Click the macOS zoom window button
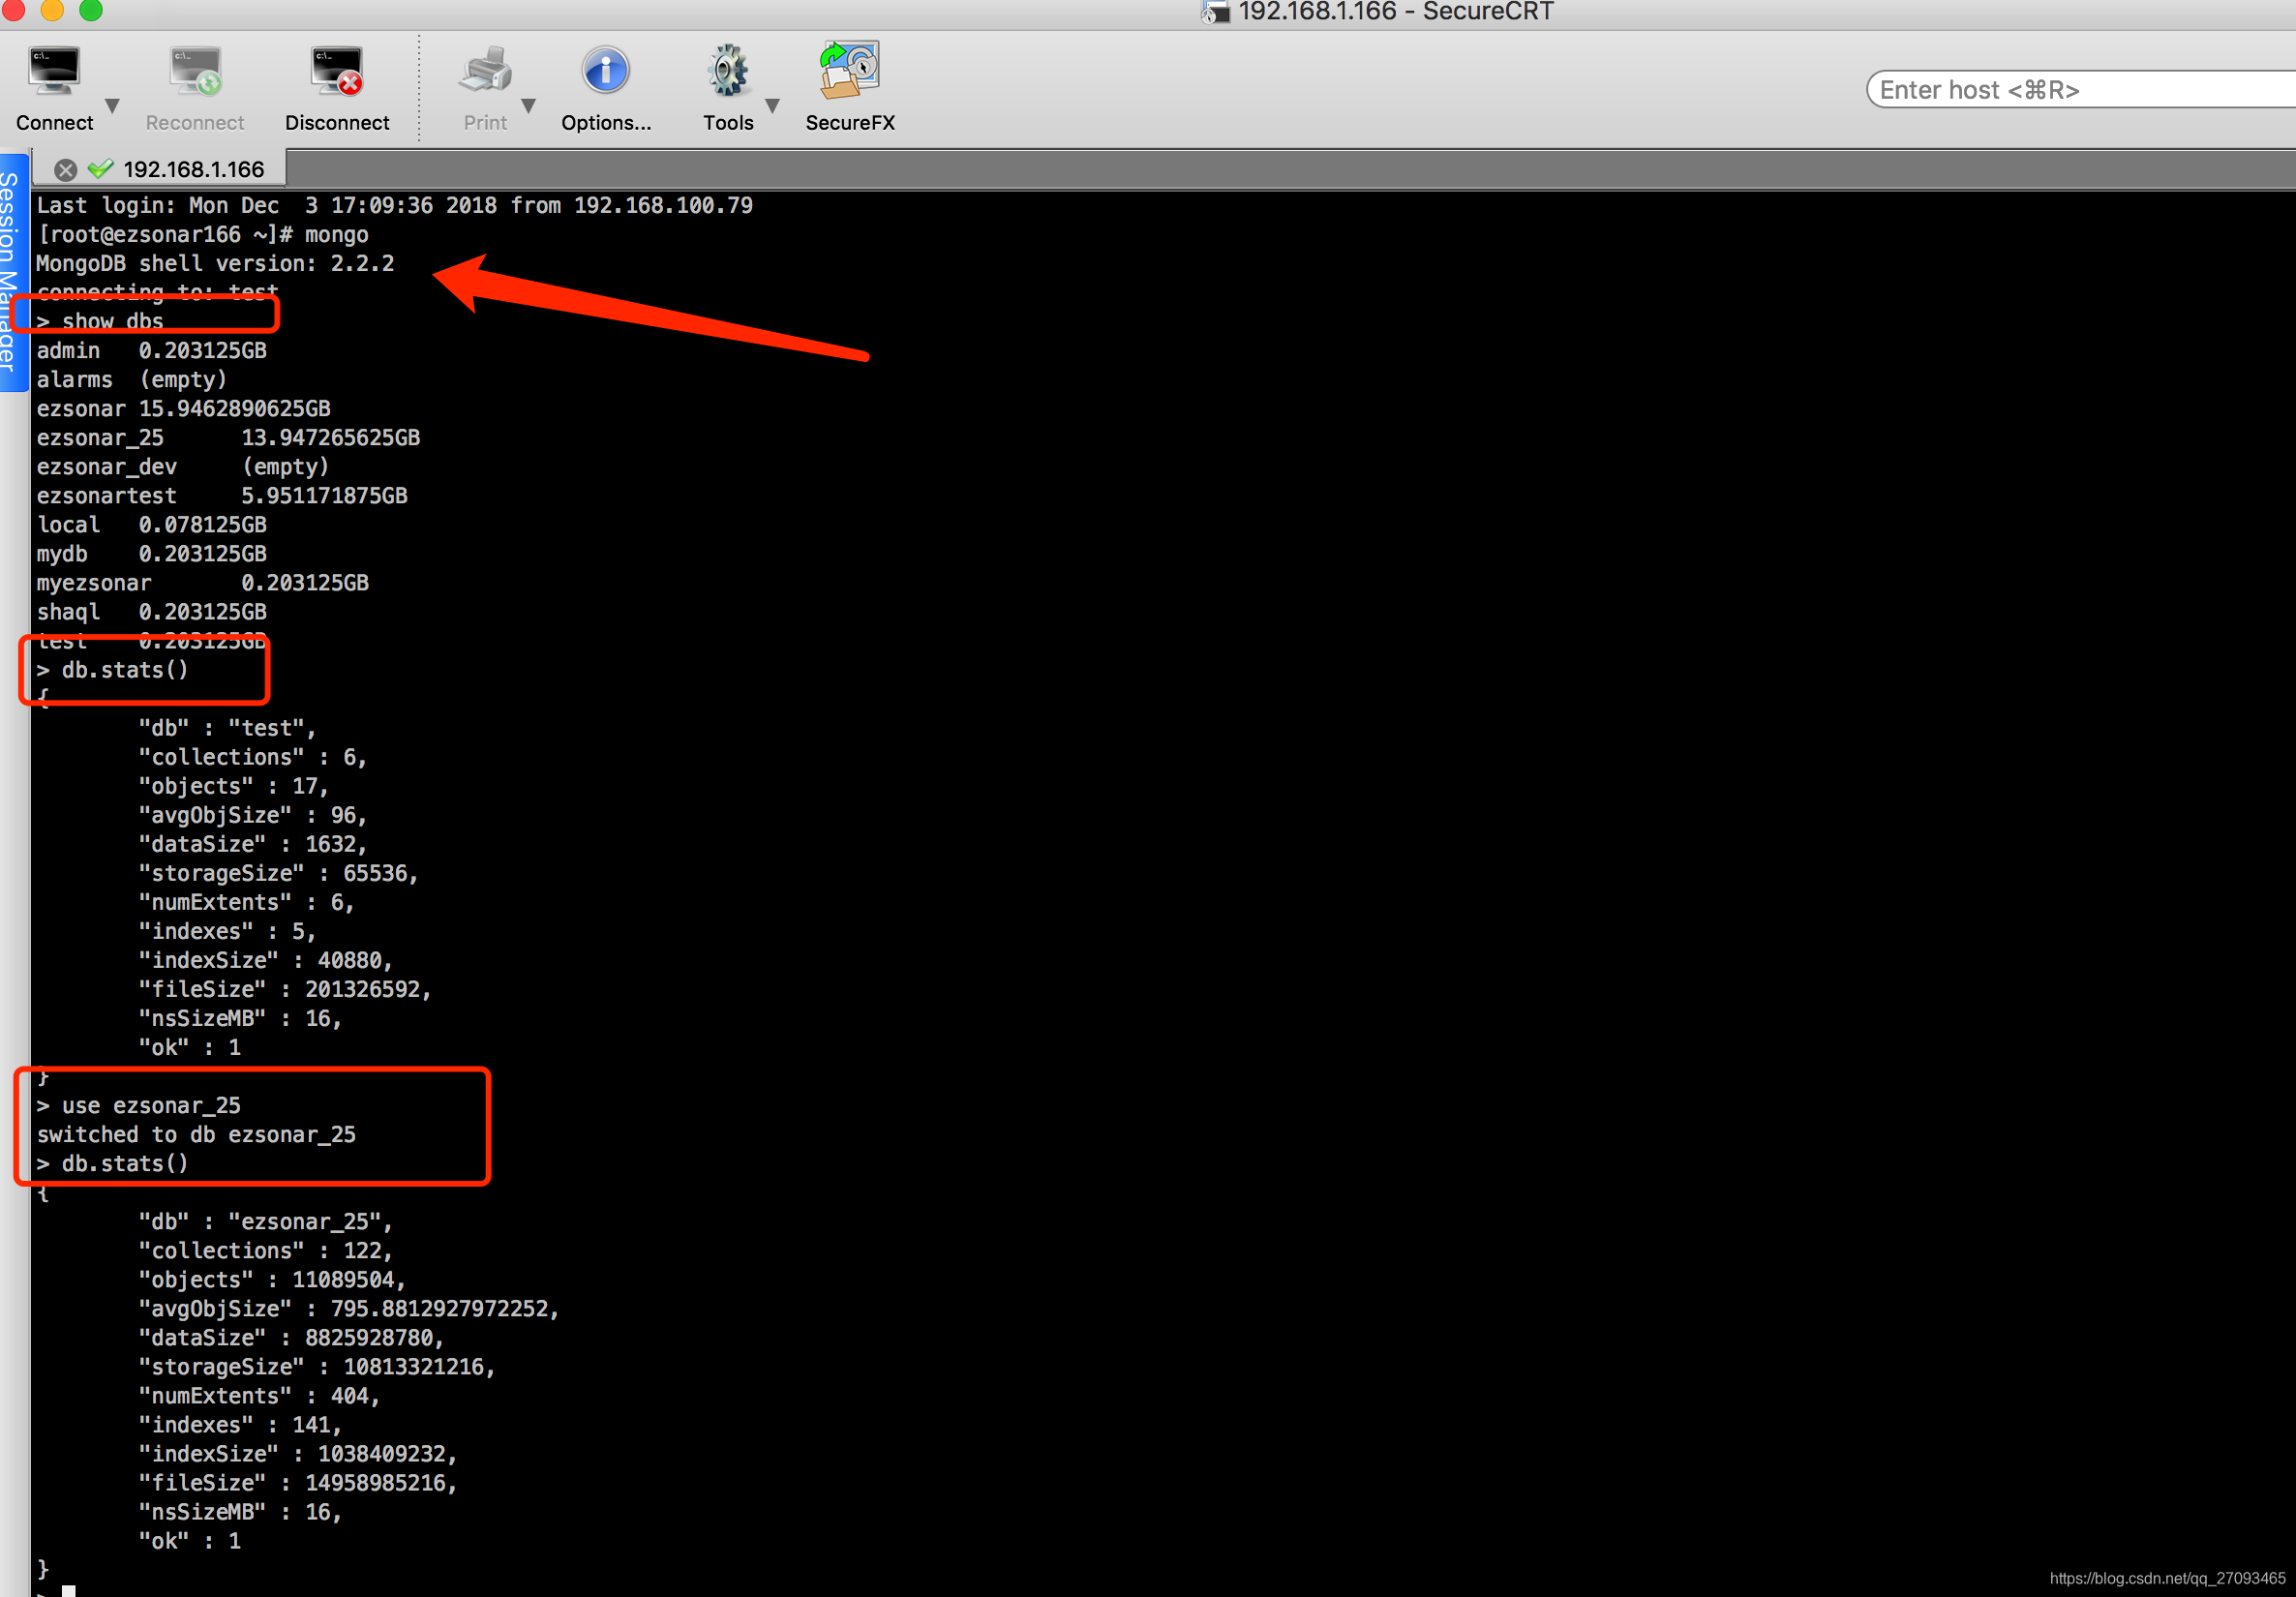Screen dimensions: 2296x1597 point(91,10)
